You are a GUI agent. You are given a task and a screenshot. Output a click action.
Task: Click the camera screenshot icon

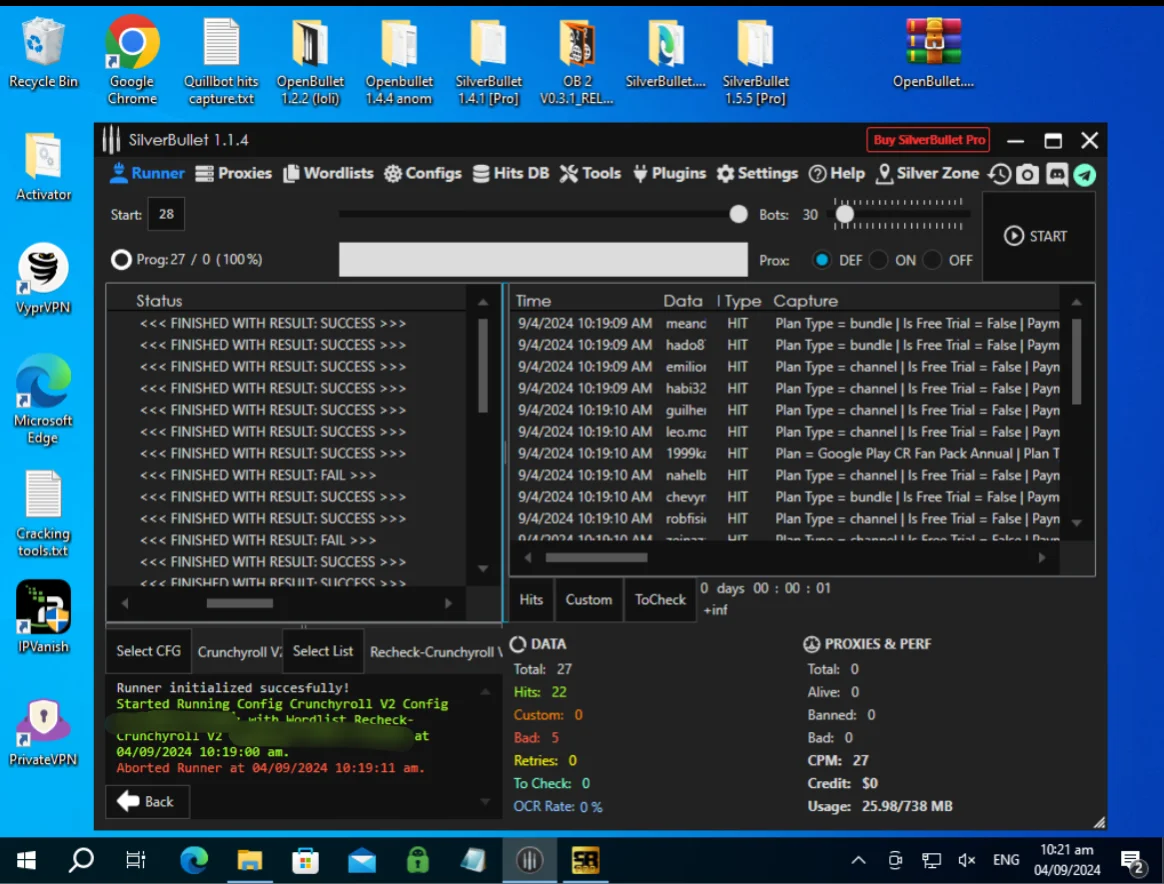coord(1027,174)
